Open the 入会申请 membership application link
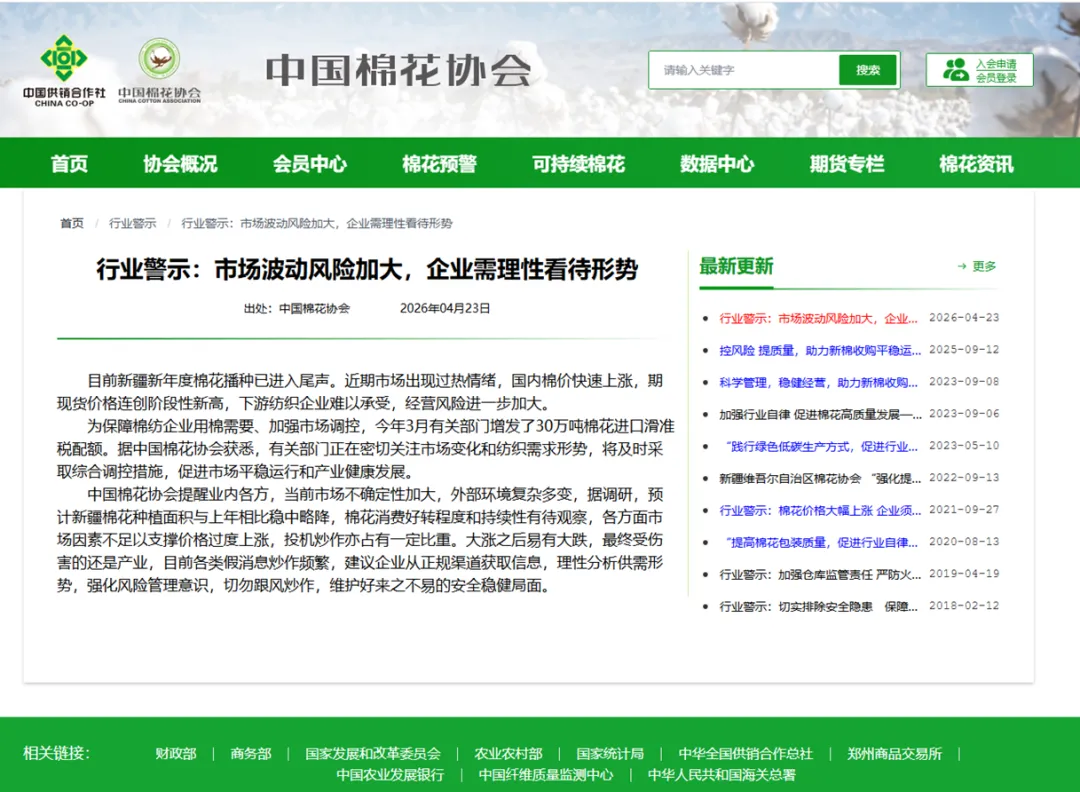The image size is (1080, 792). point(996,63)
